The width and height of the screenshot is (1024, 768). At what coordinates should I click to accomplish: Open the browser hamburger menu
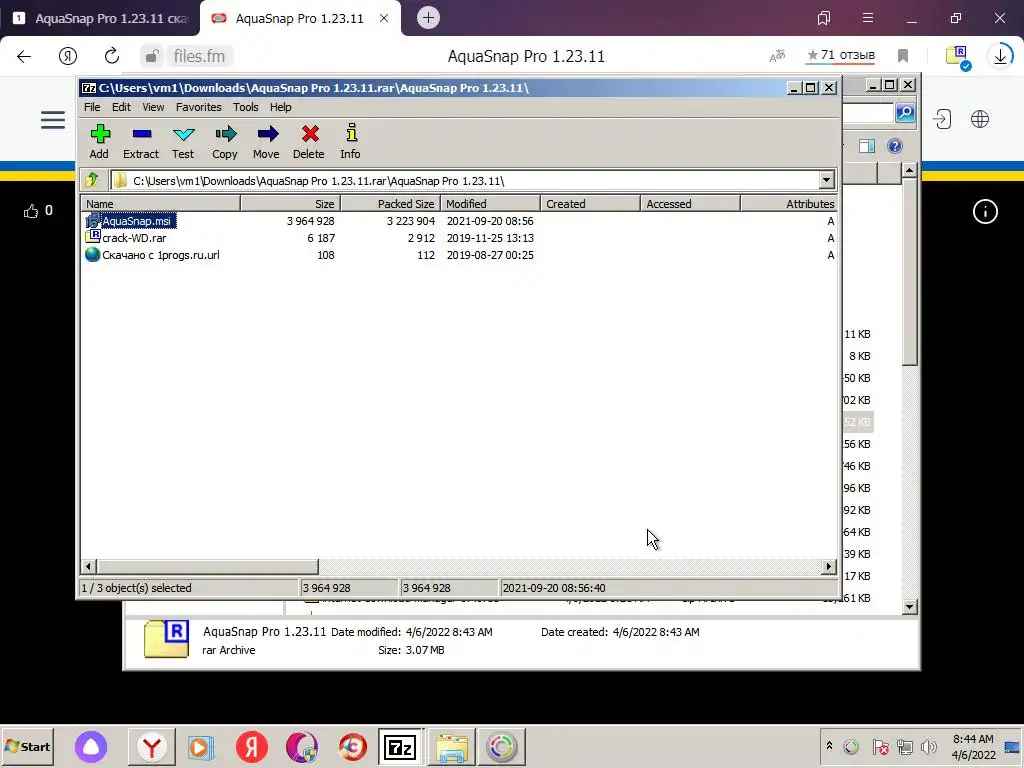click(868, 18)
